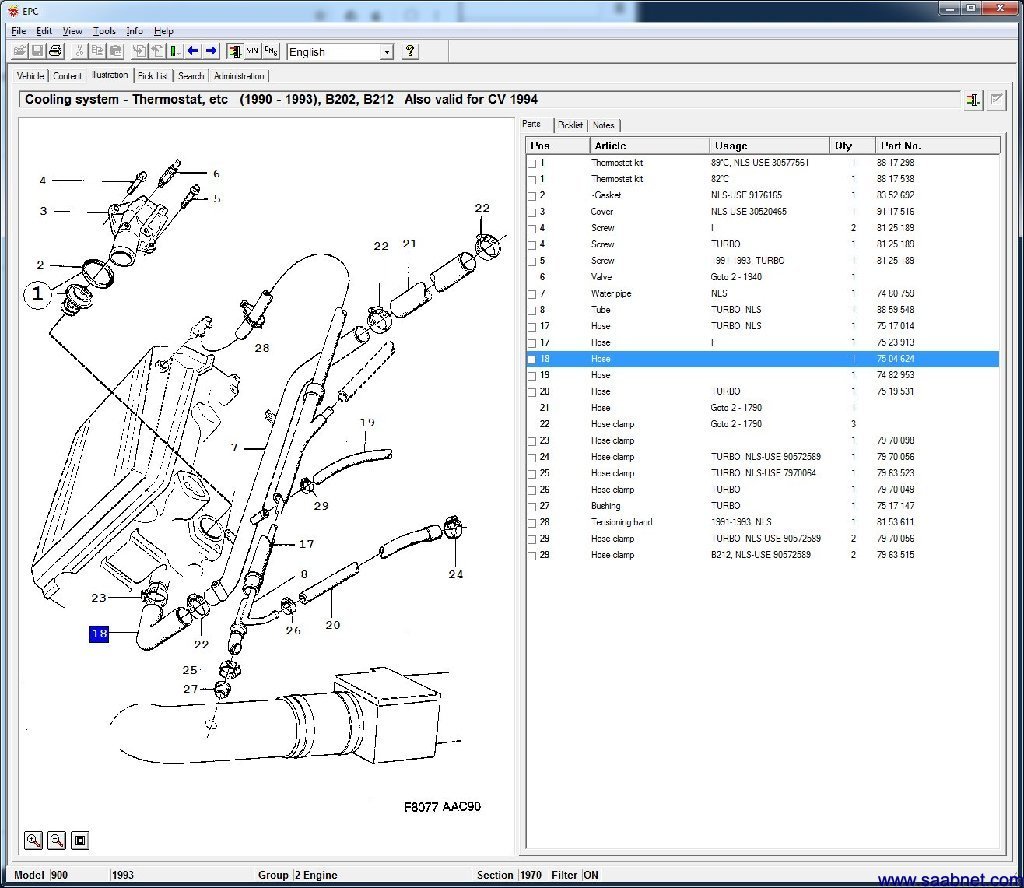
Task: Switch to the Vehicle tab
Action: click(30, 76)
